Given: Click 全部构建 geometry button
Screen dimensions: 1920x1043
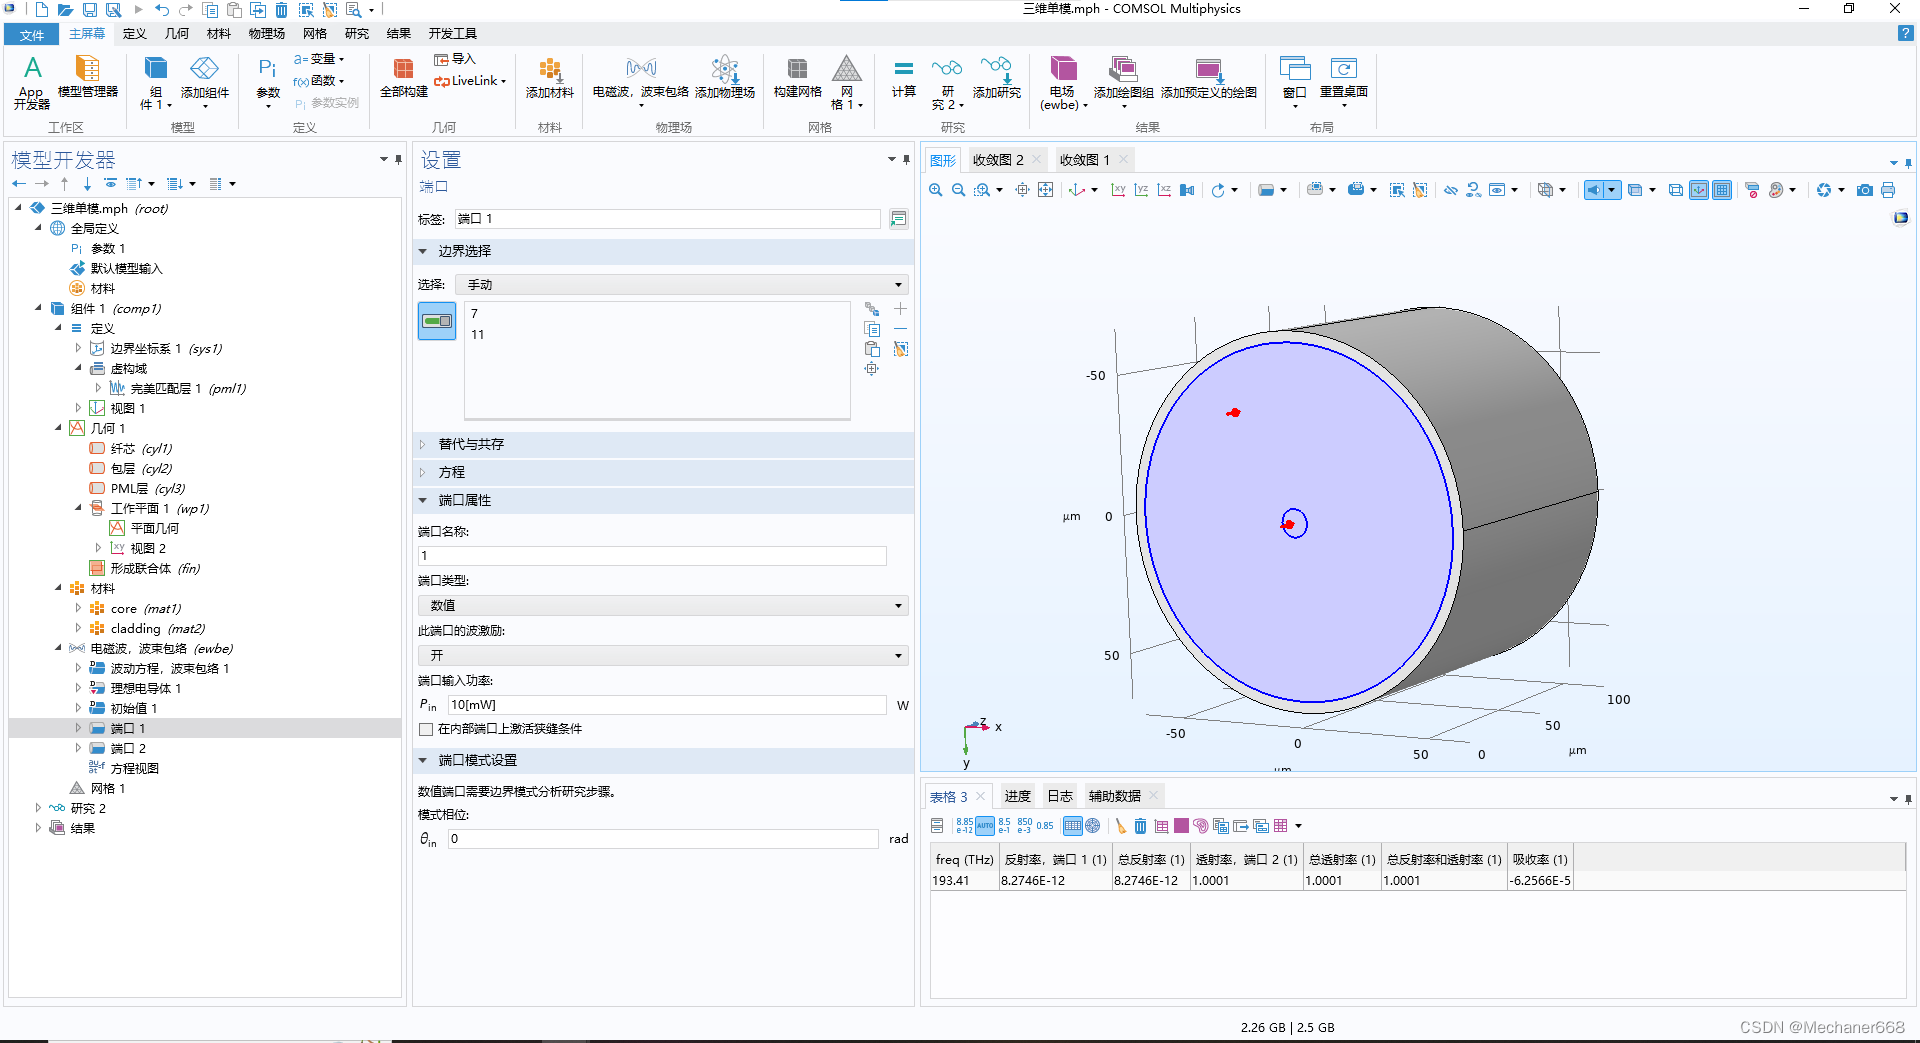Looking at the screenshot, I should click(x=404, y=78).
